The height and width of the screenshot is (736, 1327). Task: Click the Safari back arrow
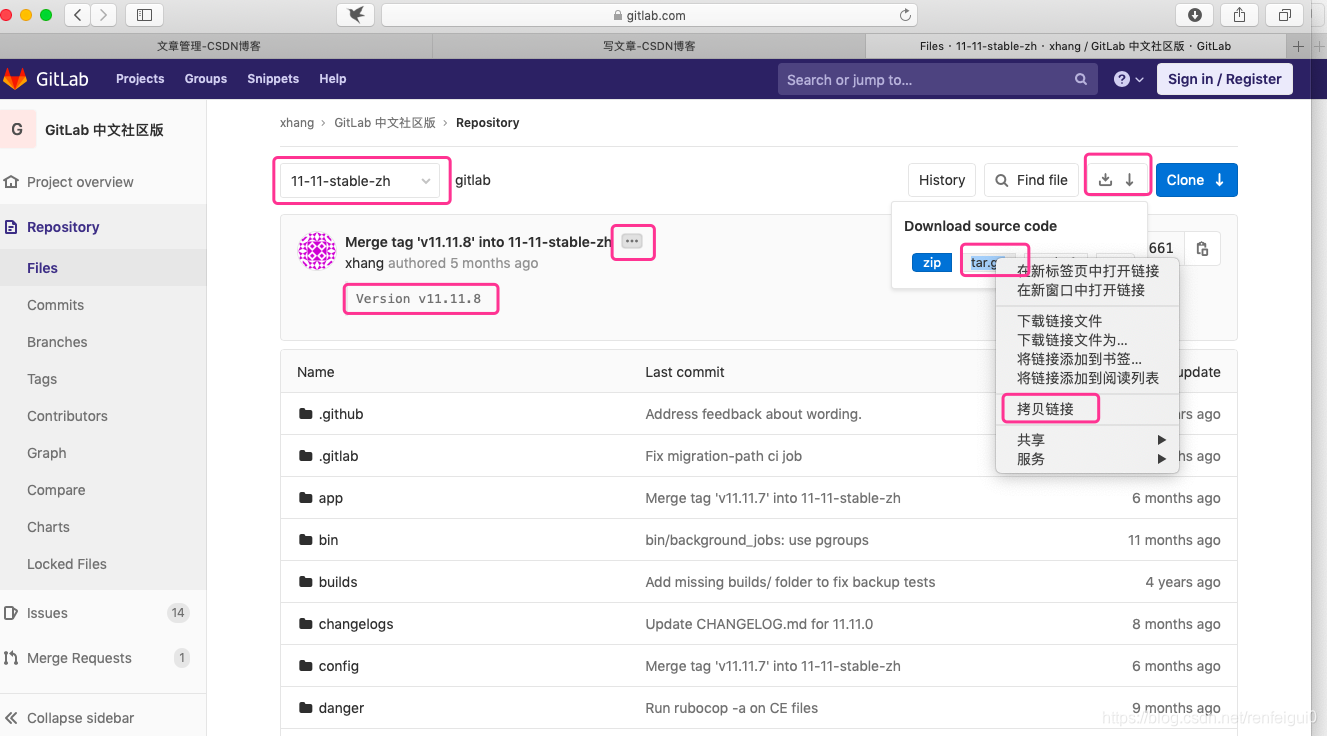(x=78, y=15)
